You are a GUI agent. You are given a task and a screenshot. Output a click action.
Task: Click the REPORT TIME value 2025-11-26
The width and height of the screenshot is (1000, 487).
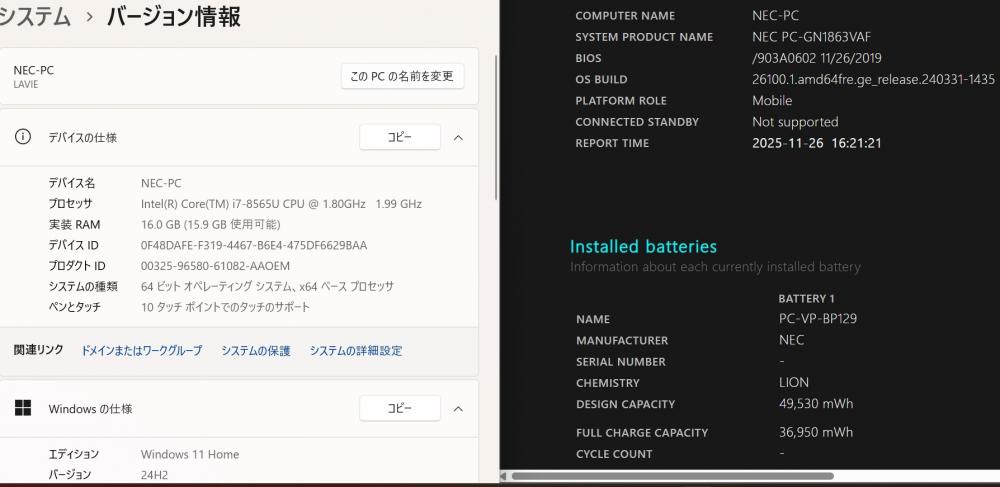[817, 143]
